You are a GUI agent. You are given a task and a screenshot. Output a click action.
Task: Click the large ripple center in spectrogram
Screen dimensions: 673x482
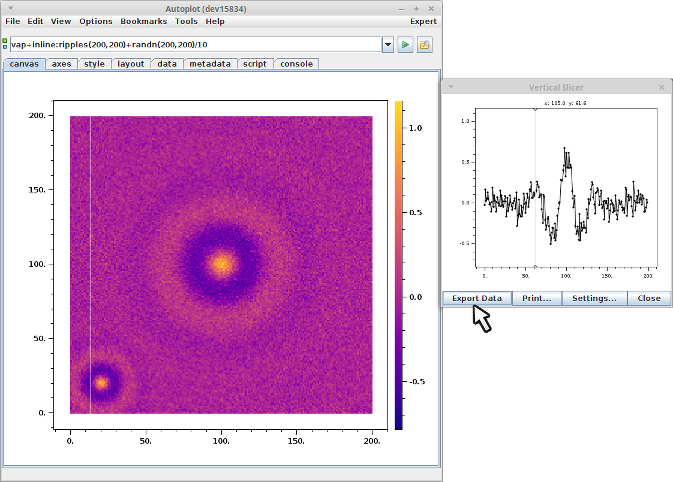tap(221, 263)
